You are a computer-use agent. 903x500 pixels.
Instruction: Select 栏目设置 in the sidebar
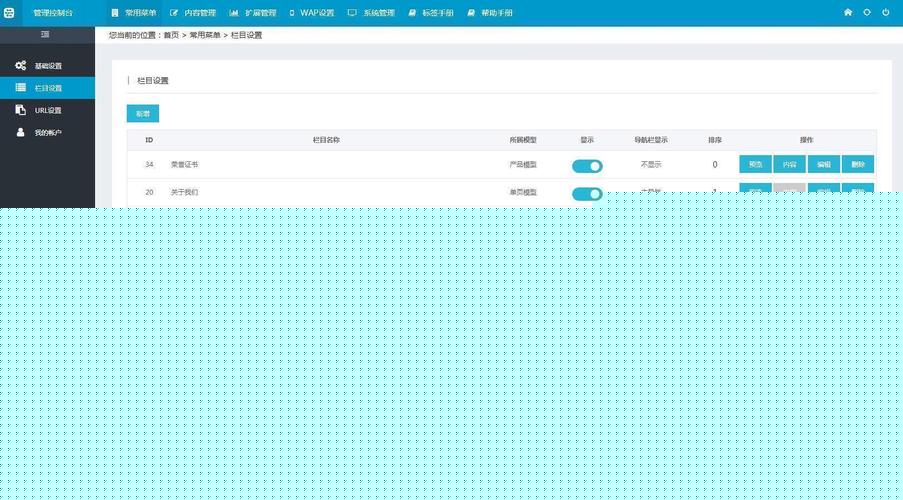click(47, 88)
